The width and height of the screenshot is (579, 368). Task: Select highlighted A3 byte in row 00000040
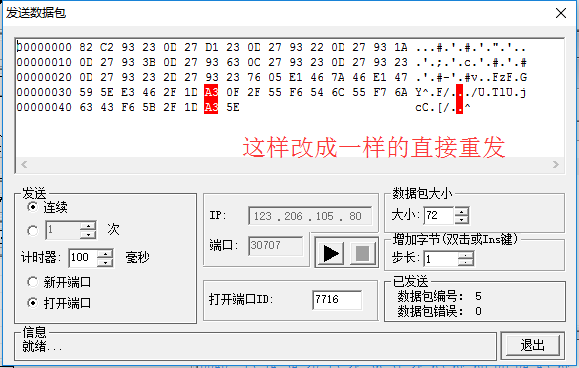pyautogui.click(x=211, y=107)
